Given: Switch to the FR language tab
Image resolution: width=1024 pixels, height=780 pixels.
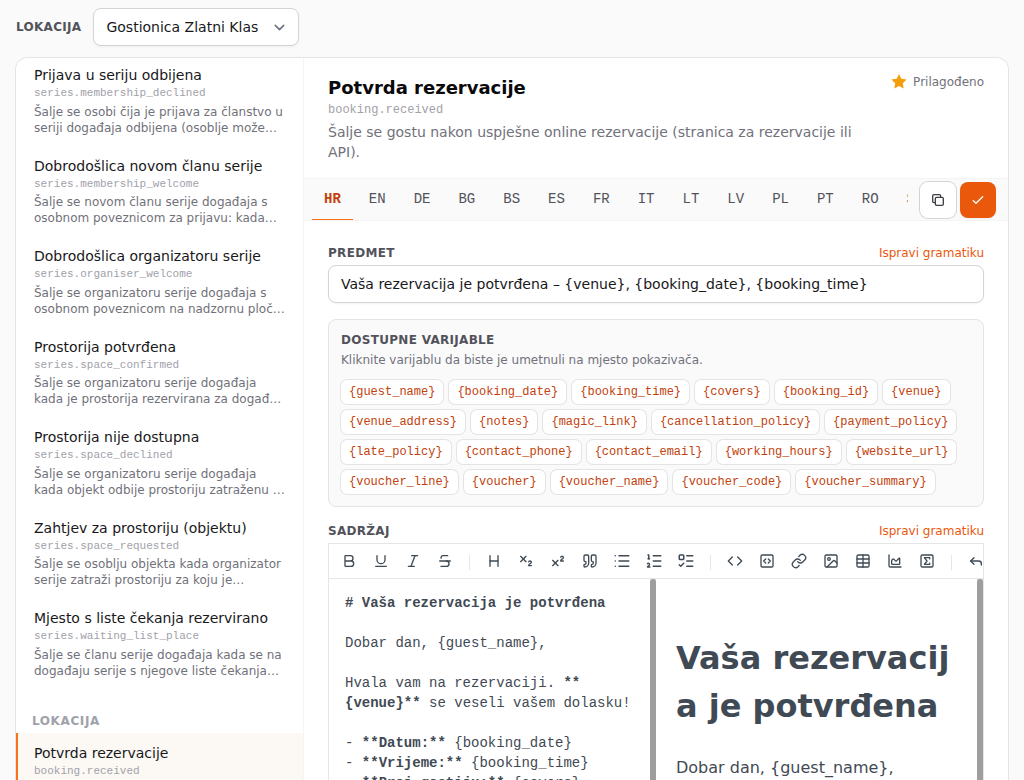Looking at the screenshot, I should 601,199.
